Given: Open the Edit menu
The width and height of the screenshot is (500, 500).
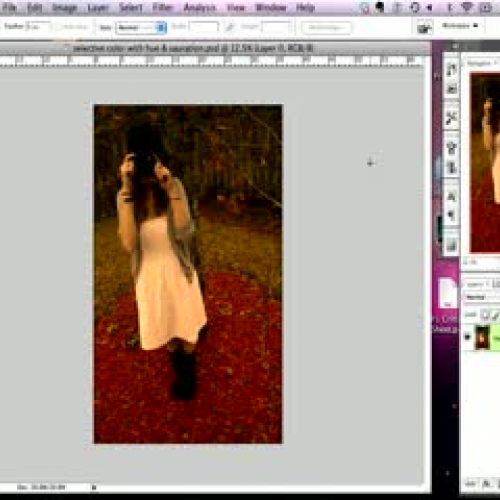Looking at the screenshot, I should pyautogui.click(x=34, y=7).
